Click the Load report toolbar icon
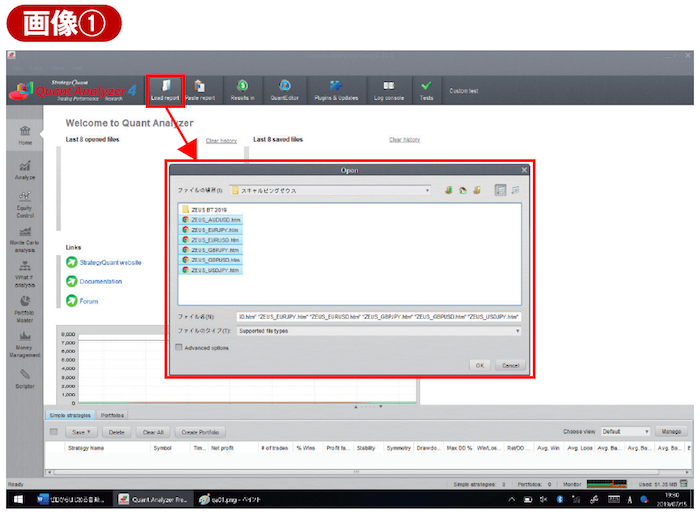This screenshot has width=700, height=514. pos(165,90)
